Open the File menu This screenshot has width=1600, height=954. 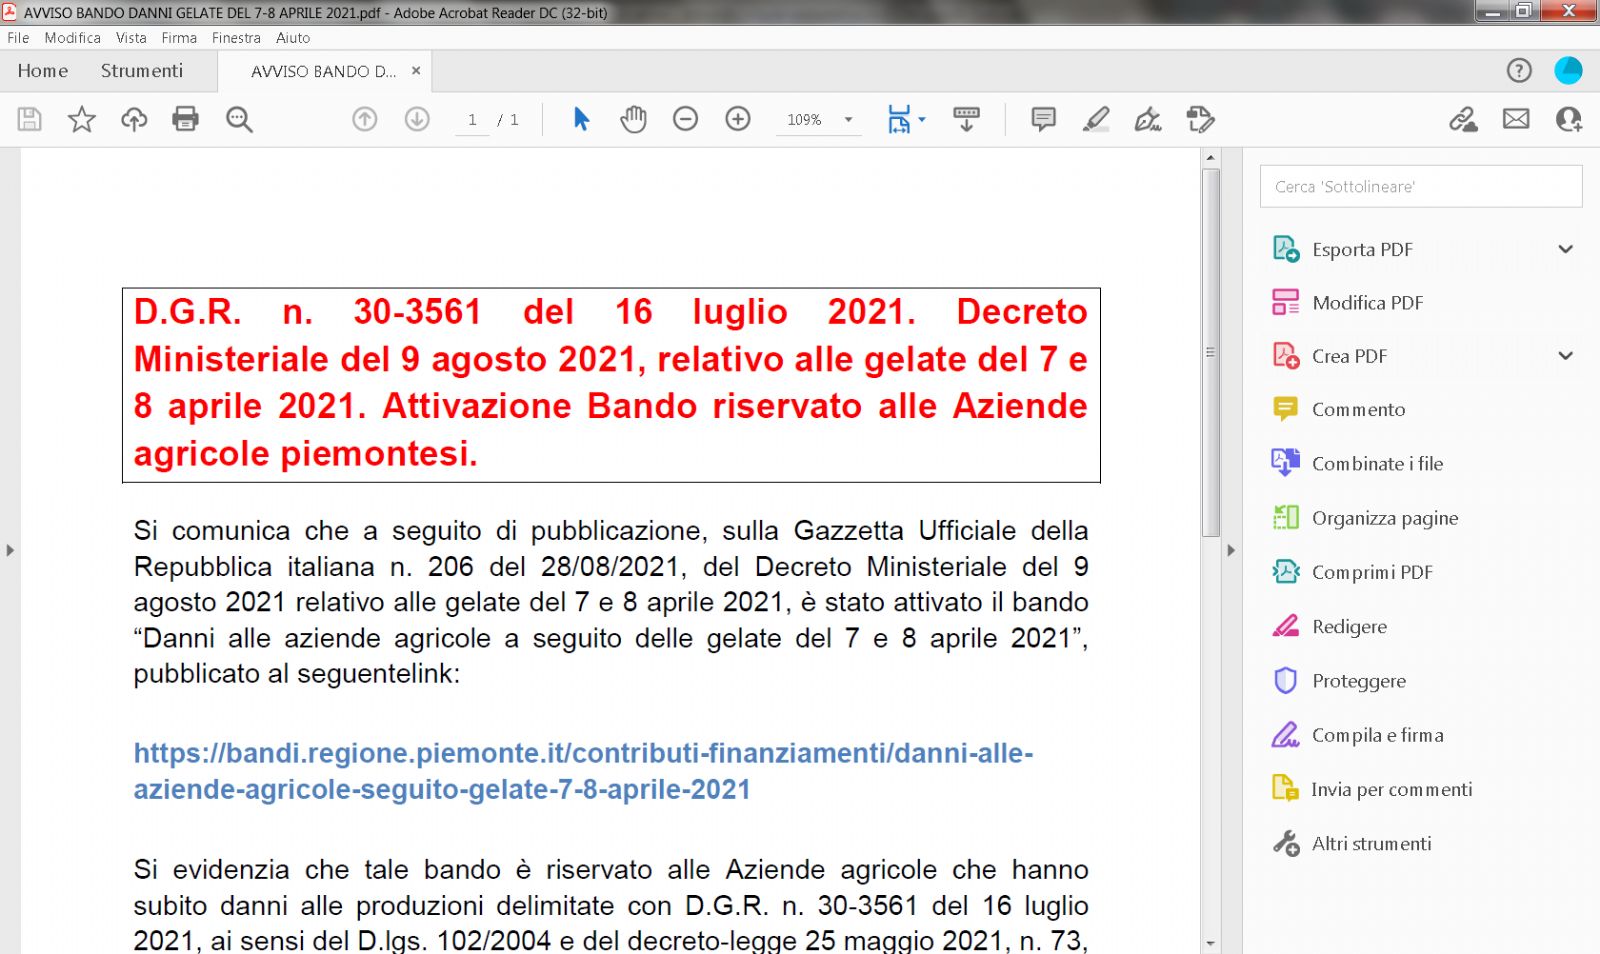tap(18, 38)
